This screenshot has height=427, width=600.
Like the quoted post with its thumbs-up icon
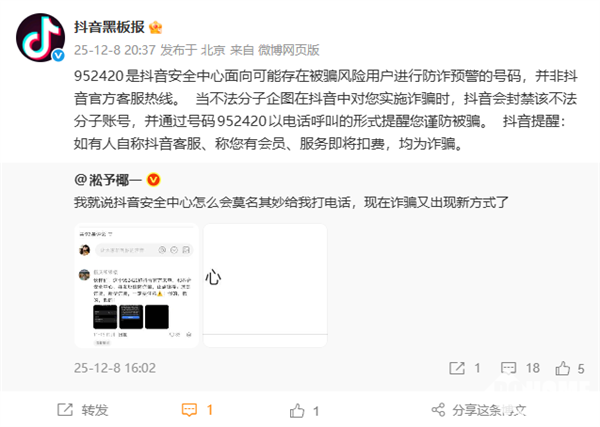click(x=562, y=368)
